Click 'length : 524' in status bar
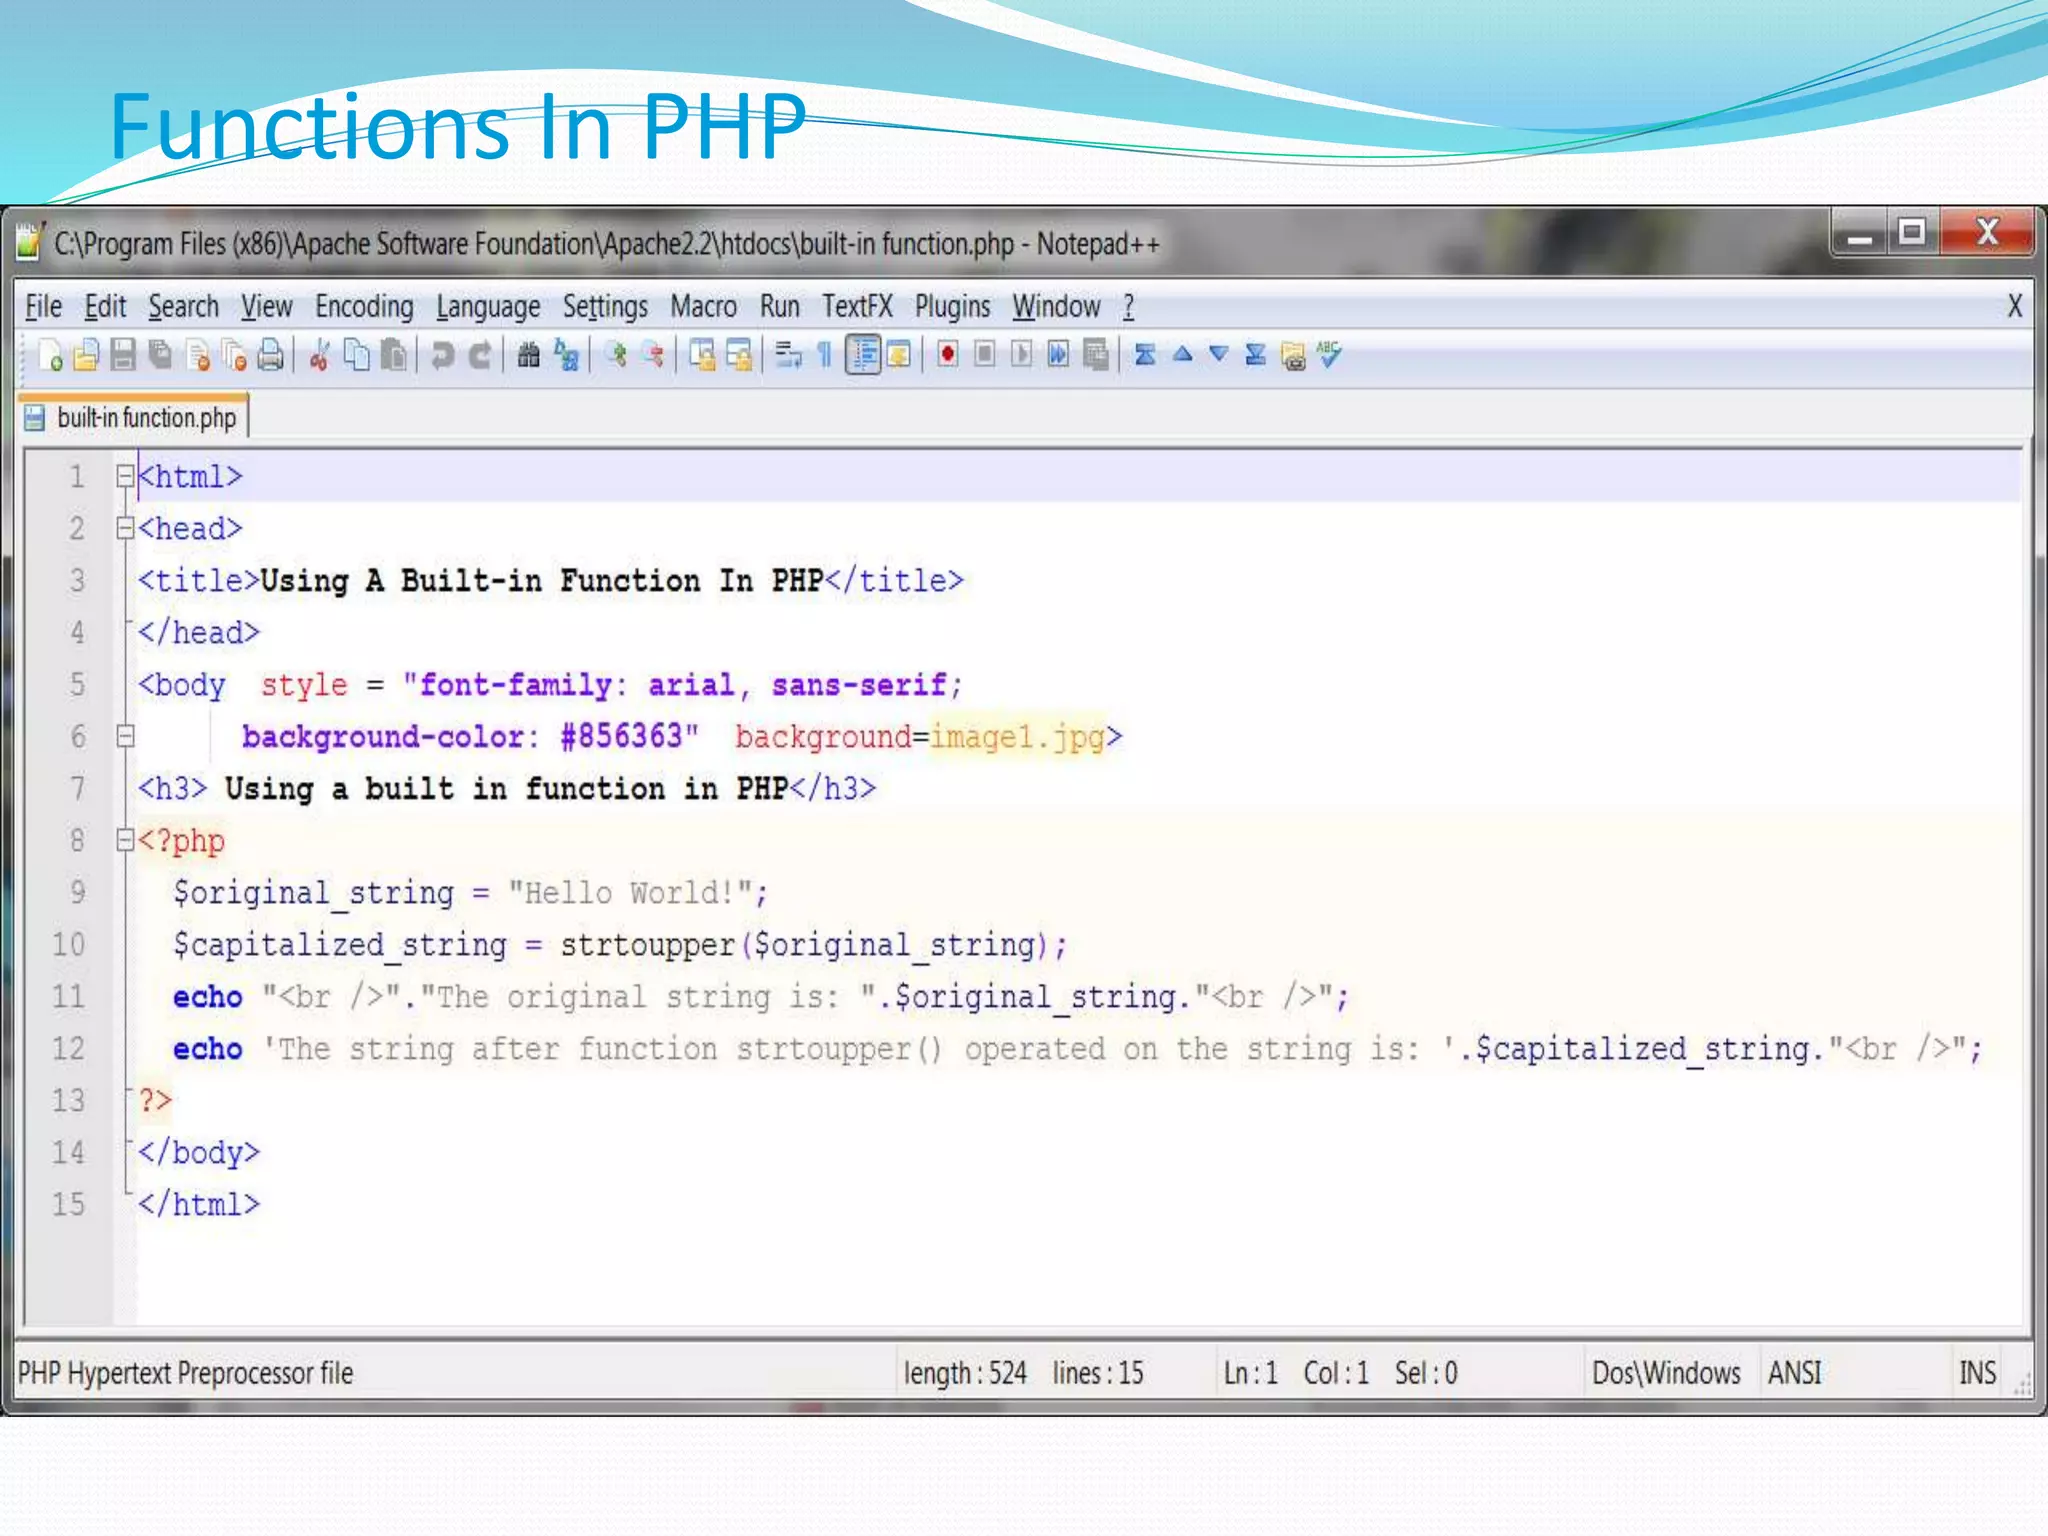2048x1536 pixels. coord(965,1373)
